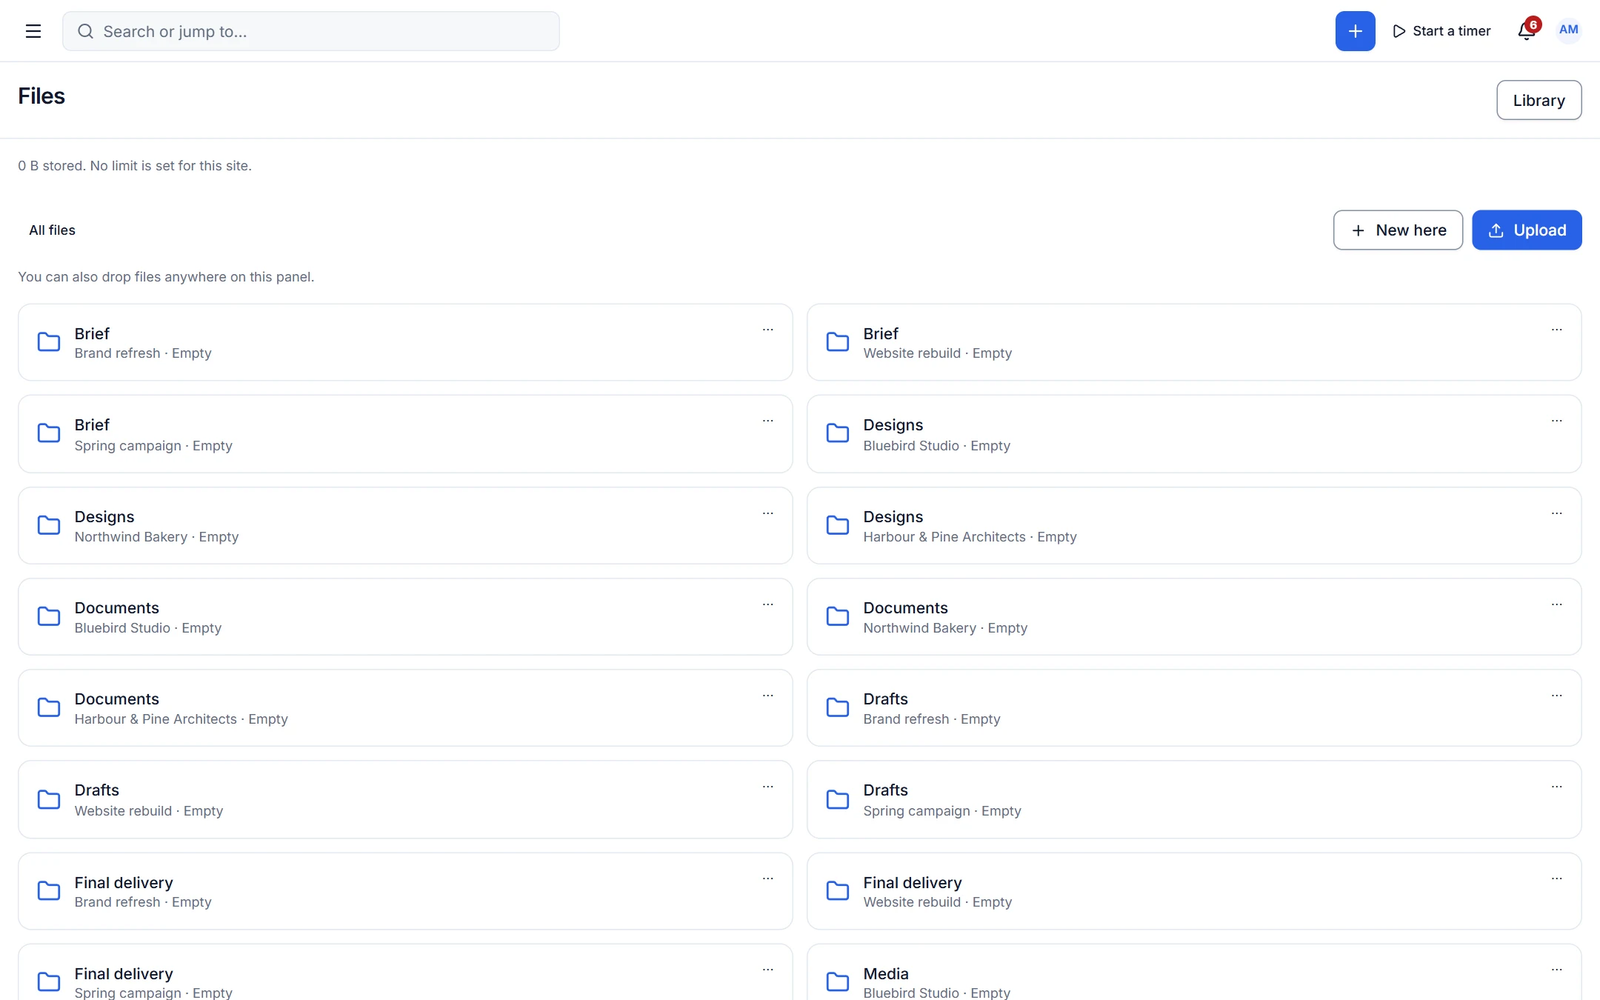Open the Brief folder for Website rebuild
Image resolution: width=1600 pixels, height=1000 pixels.
pyautogui.click(x=1194, y=342)
